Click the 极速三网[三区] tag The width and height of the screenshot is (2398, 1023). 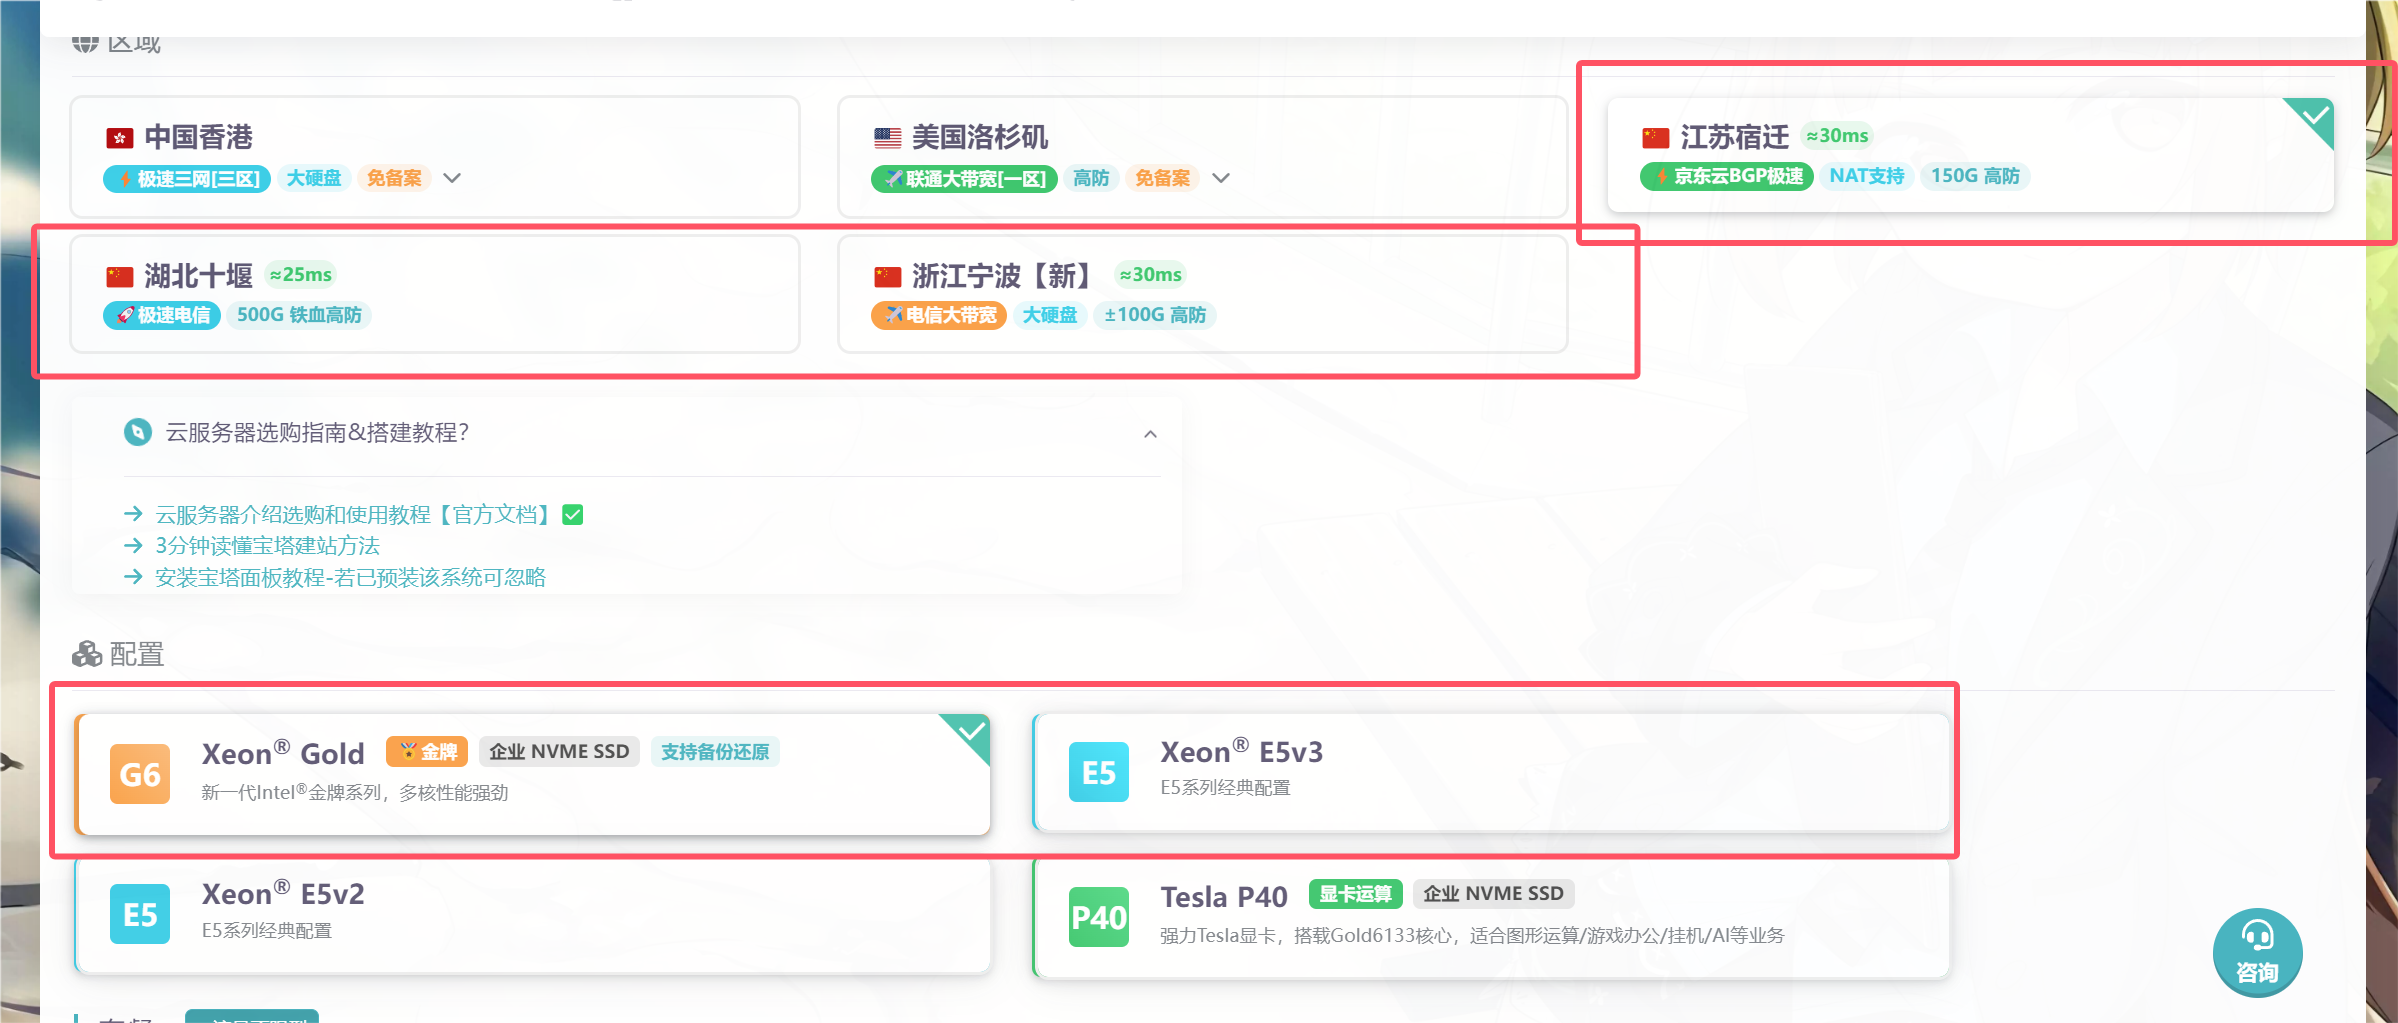point(187,179)
